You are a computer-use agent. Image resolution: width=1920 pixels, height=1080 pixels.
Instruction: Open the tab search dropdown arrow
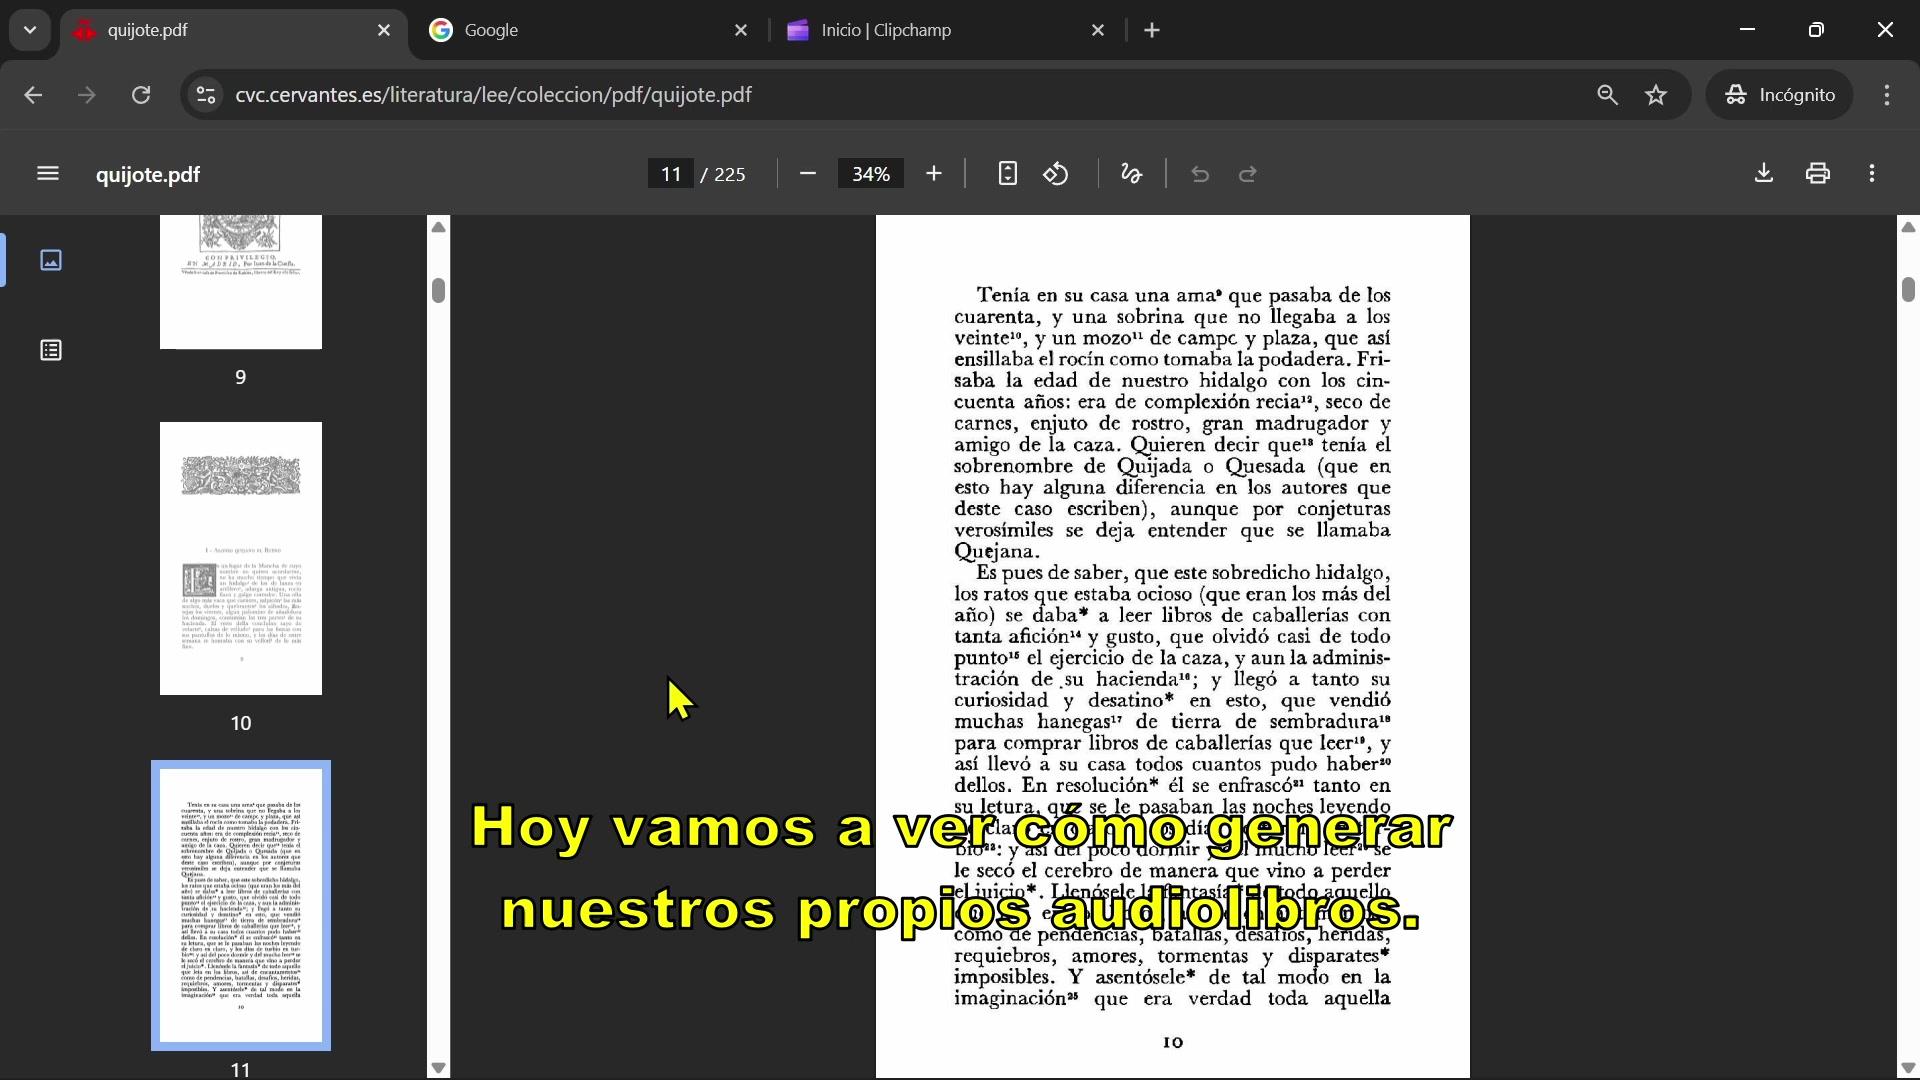30,30
